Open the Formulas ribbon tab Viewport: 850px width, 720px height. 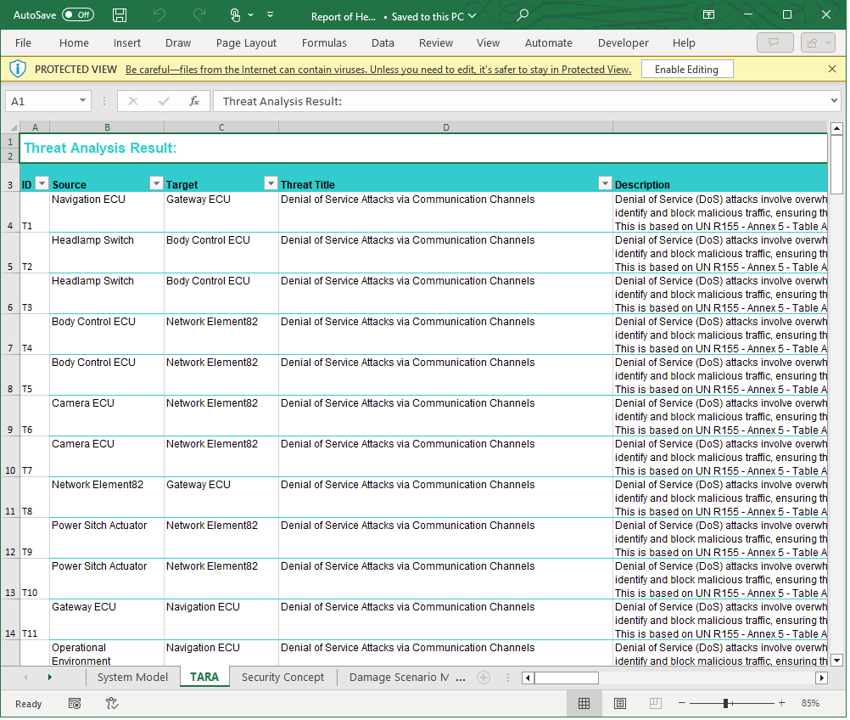pos(324,43)
